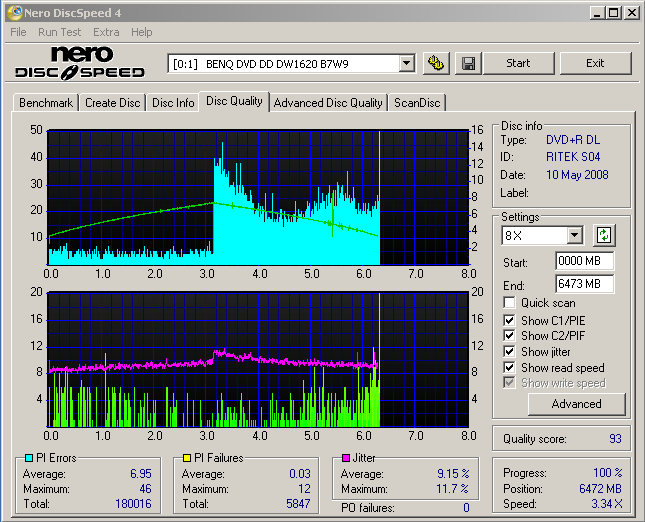Switch to the ScanDisc tab
This screenshot has height=522, width=645.
(x=417, y=103)
